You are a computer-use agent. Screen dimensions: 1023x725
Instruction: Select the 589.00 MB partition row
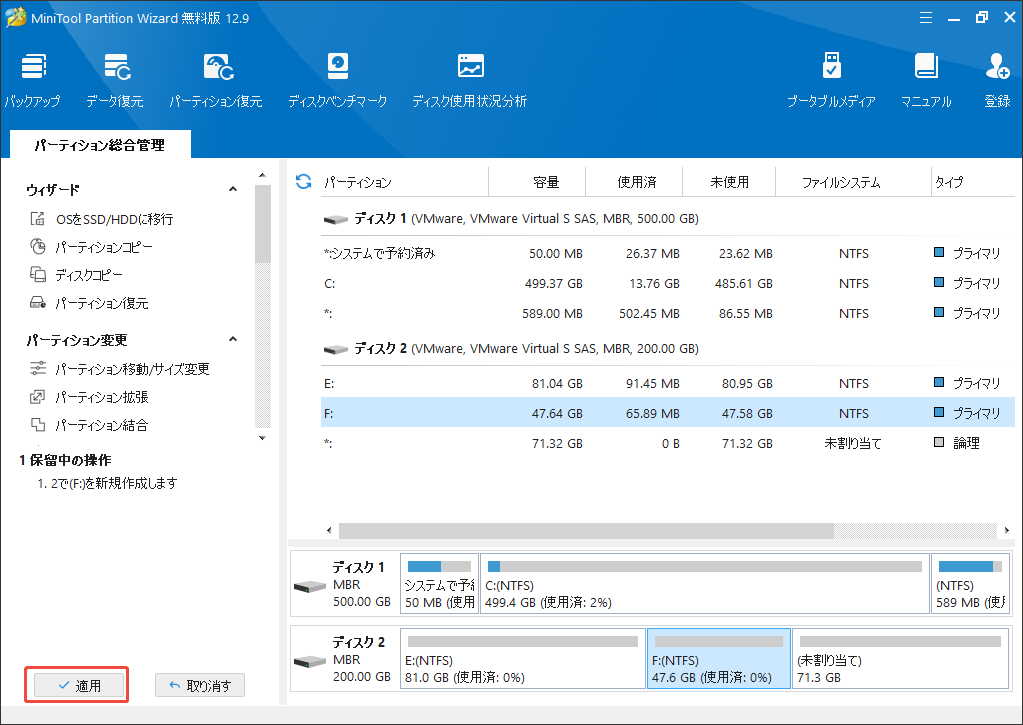click(x=667, y=313)
